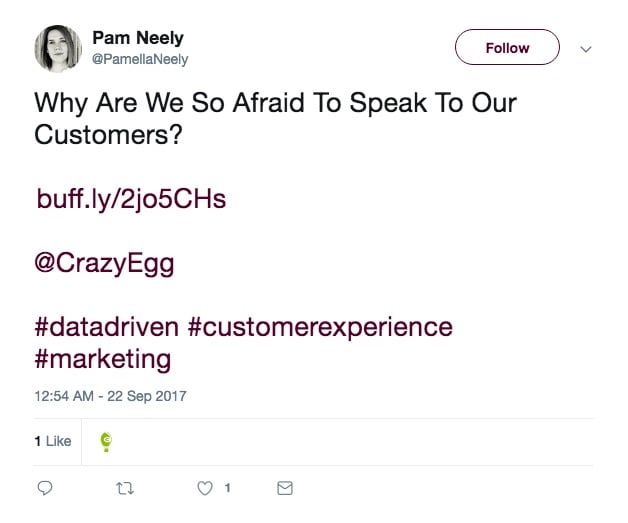
Task: Open Pam Neely's profile photo
Action: click(58, 48)
